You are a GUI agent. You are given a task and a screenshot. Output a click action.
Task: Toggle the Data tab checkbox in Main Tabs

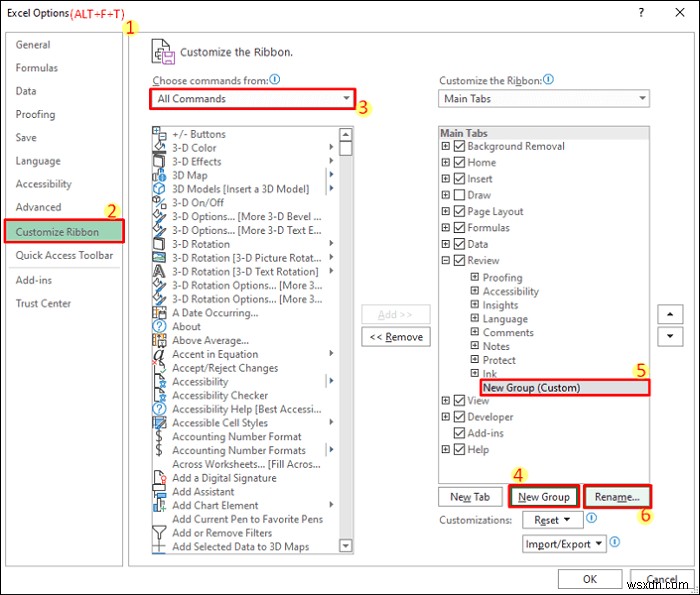(x=459, y=244)
